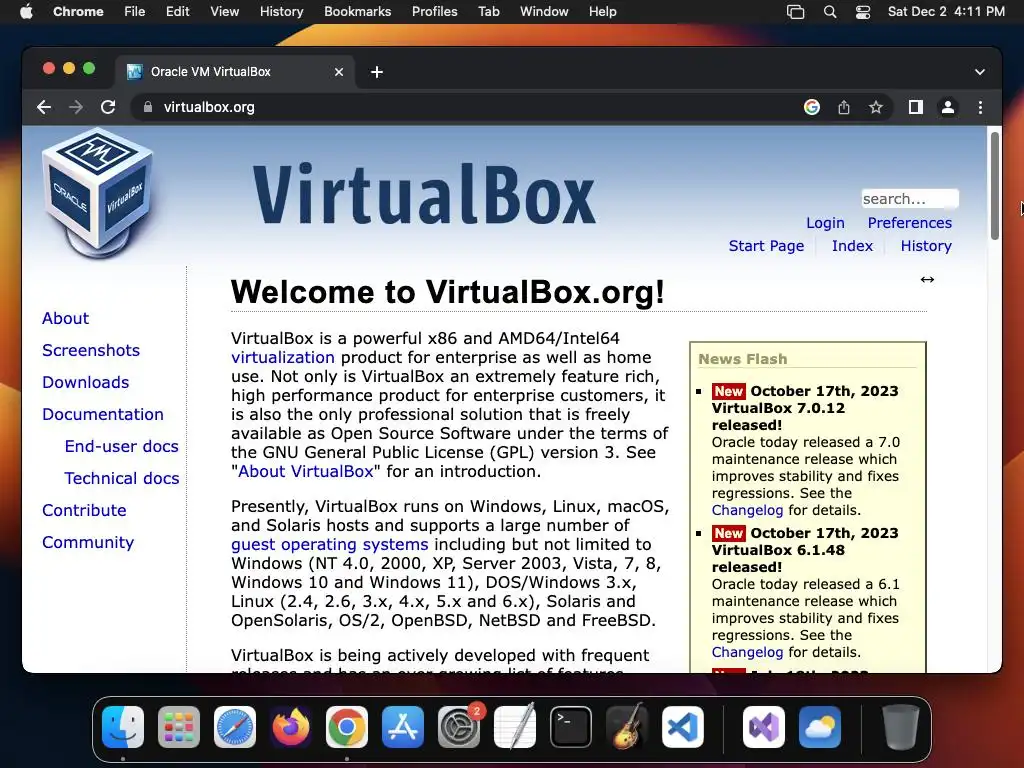The width and height of the screenshot is (1024, 768).
Task: Open Spotlight search in menu bar
Action: tap(829, 12)
